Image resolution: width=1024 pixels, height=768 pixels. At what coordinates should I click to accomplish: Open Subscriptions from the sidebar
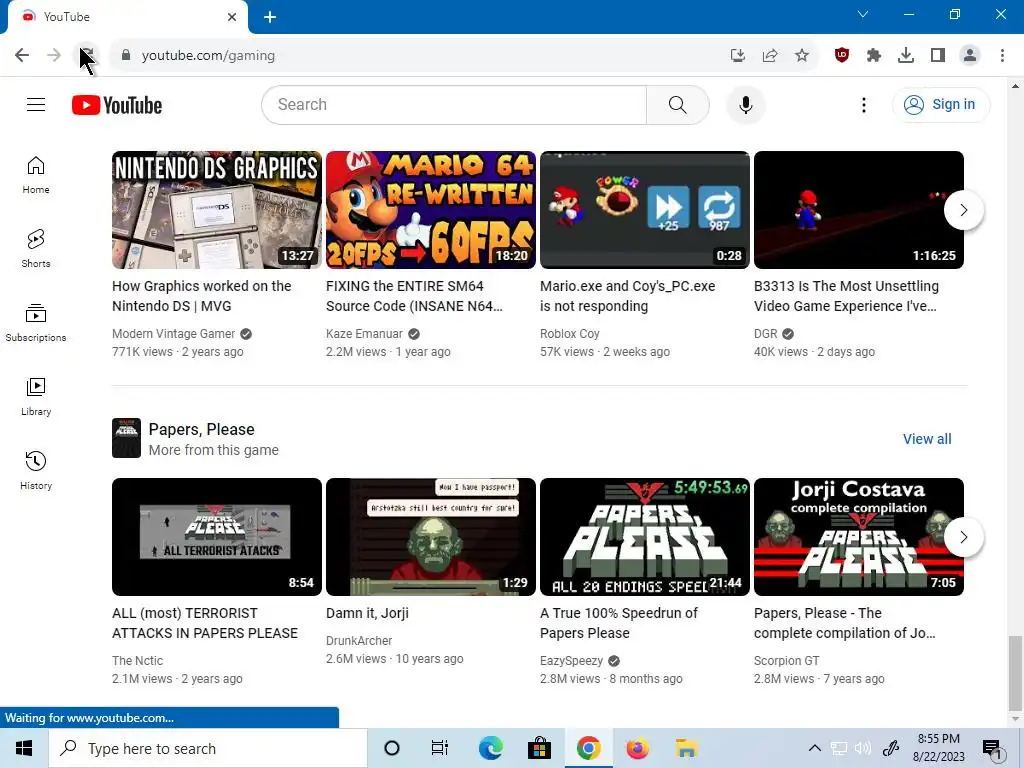pos(36,323)
